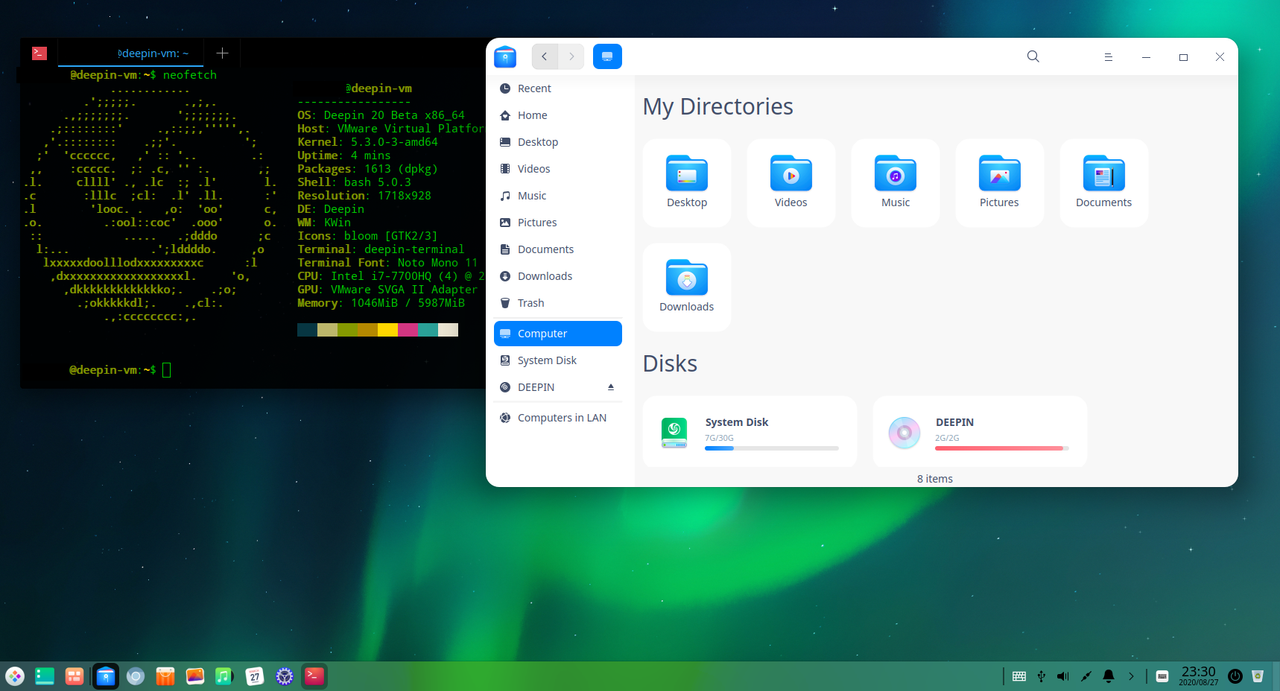Viewport: 1280px width, 691px height.
Task: Open a new terminal tab
Action: click(222, 53)
